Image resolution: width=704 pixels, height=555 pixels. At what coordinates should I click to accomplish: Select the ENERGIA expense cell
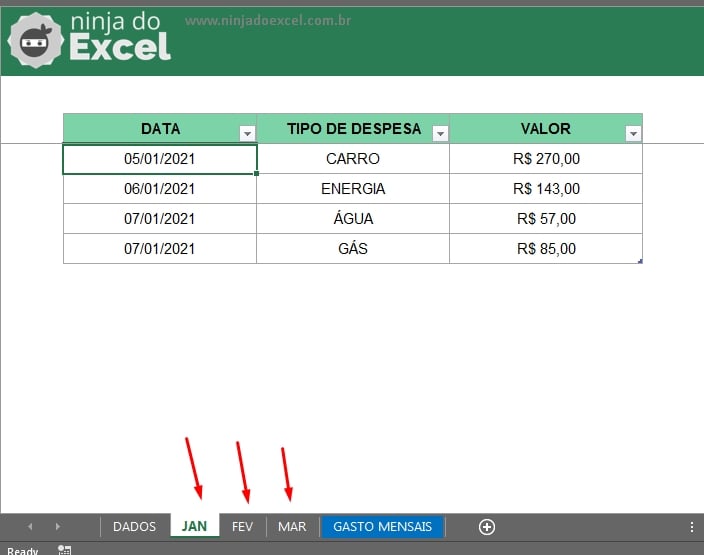353,189
